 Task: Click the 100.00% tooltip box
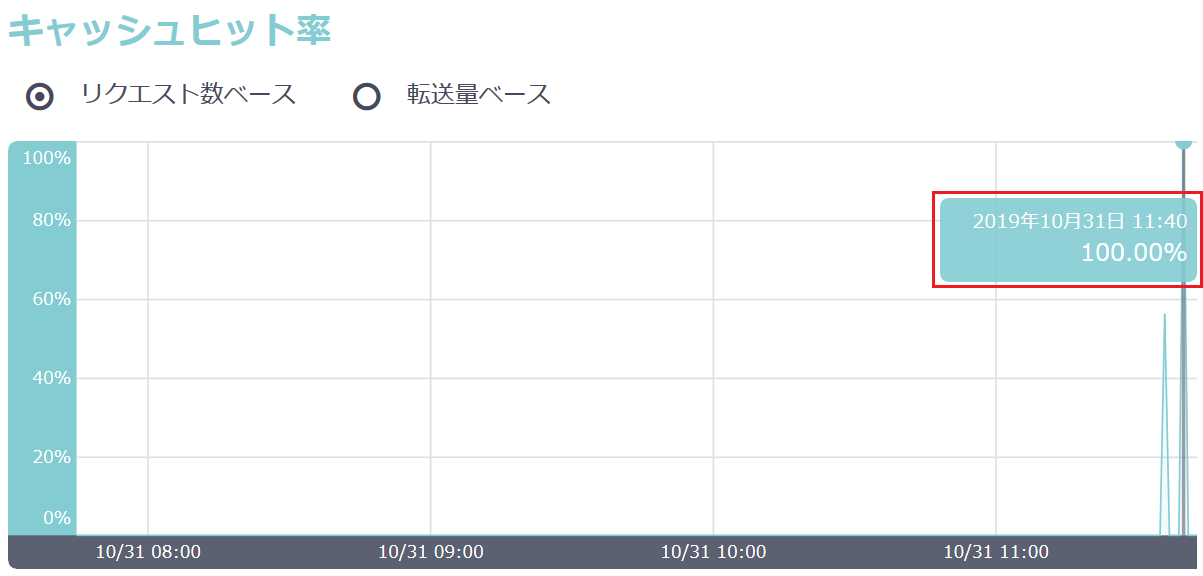click(1068, 240)
